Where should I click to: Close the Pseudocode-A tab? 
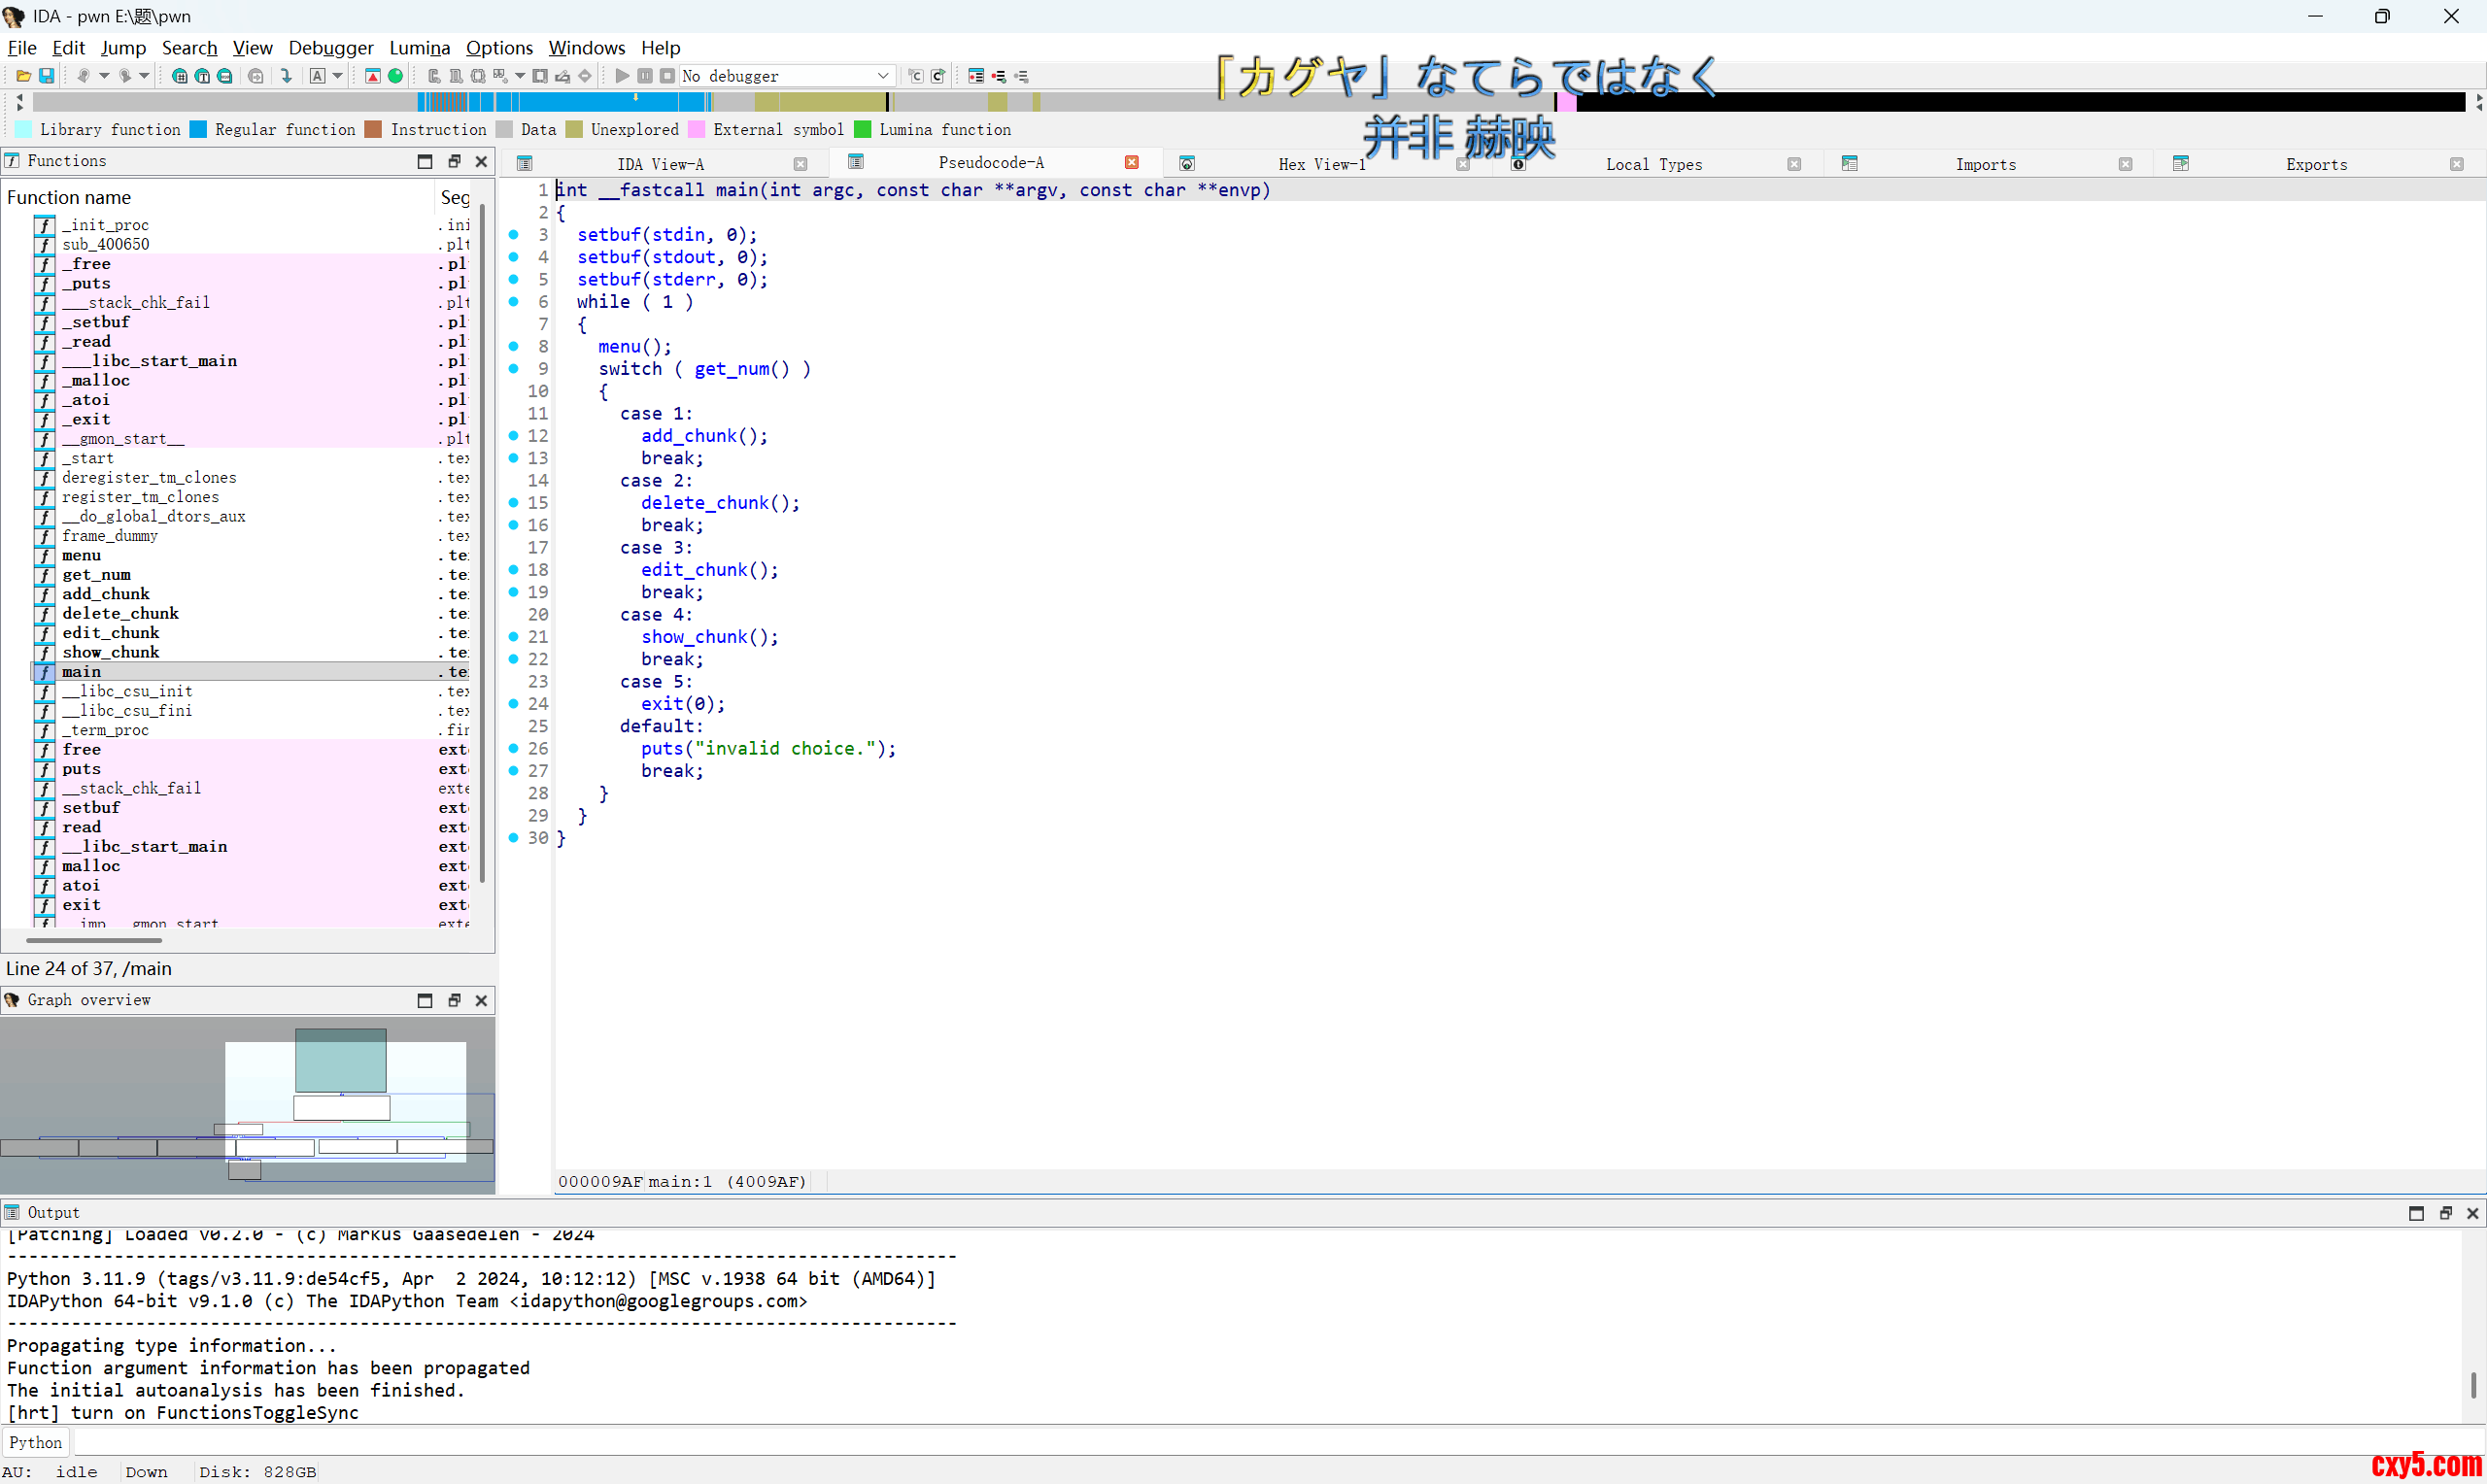coord(1132,162)
